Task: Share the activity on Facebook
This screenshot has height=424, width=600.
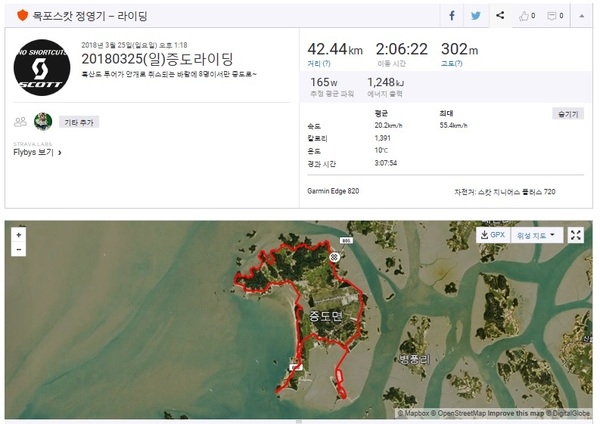Action: point(452,16)
